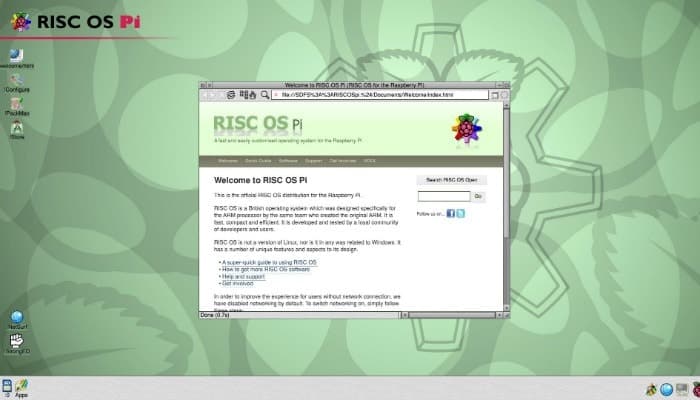Click the icon left of the globe on the icon bar
Image resolution: width=700 pixels, height=400 pixels.
(x=651, y=389)
